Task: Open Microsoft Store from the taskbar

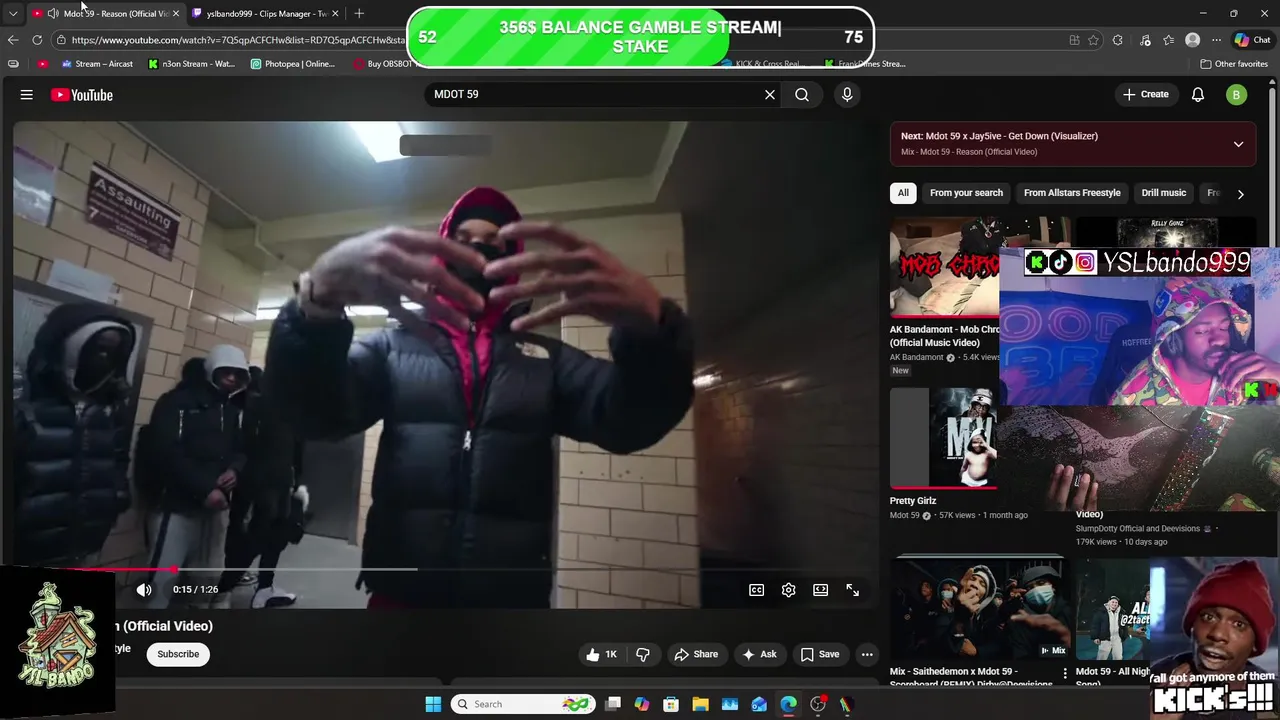Action: point(671,704)
